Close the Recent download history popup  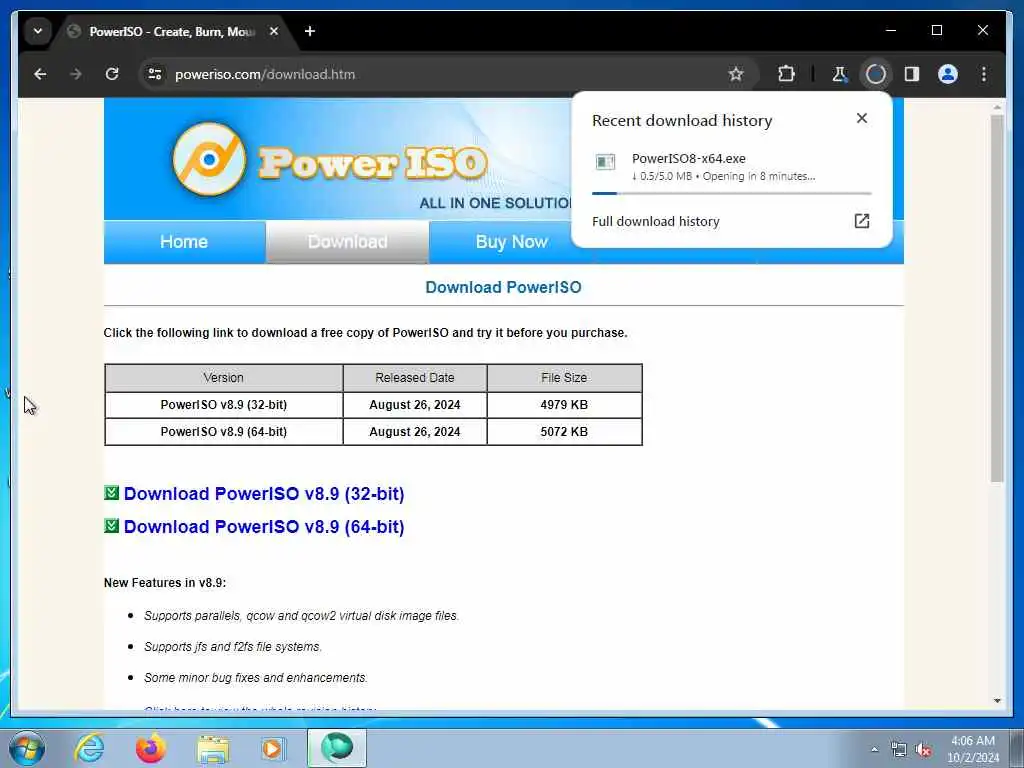click(x=861, y=118)
